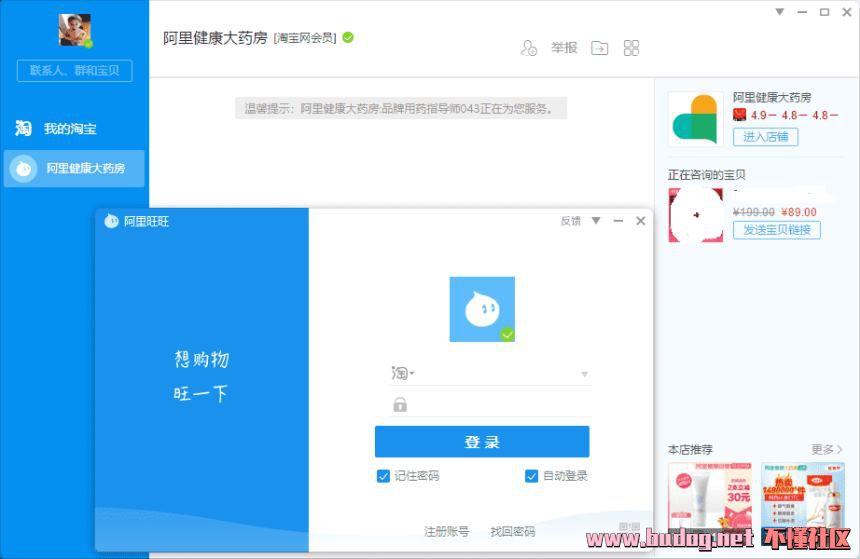860x559 pixels.
Task: Click the password field with lock icon
Action: pyautogui.click(x=490, y=405)
